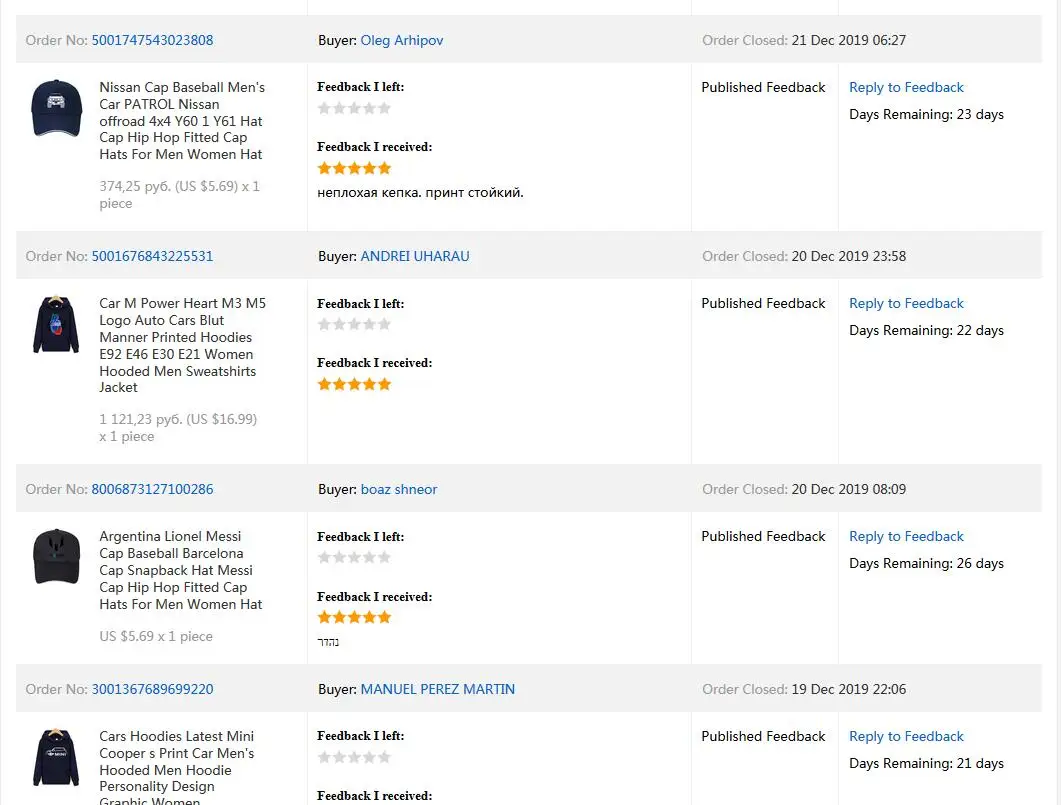The height and width of the screenshot is (805, 1061).
Task: Reply to Feedback for MANUEL PEREZ MARTIN order
Action: 906,736
